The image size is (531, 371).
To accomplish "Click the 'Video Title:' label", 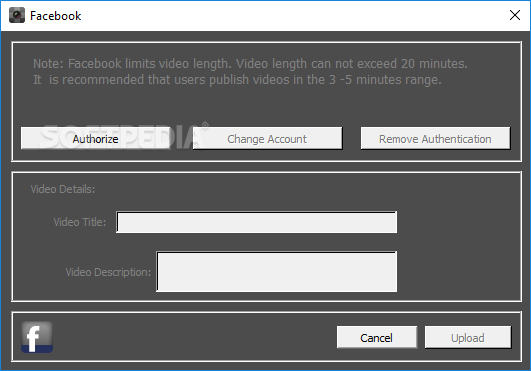I will [80, 222].
